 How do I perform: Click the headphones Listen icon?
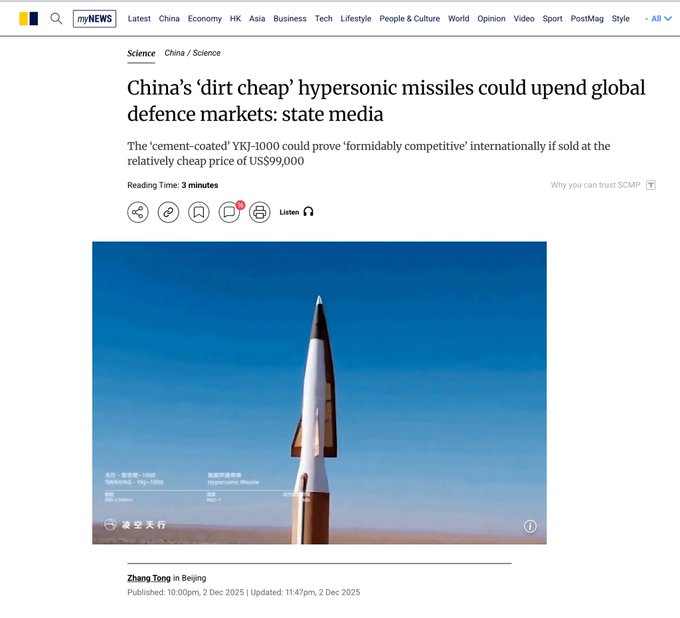click(x=308, y=212)
